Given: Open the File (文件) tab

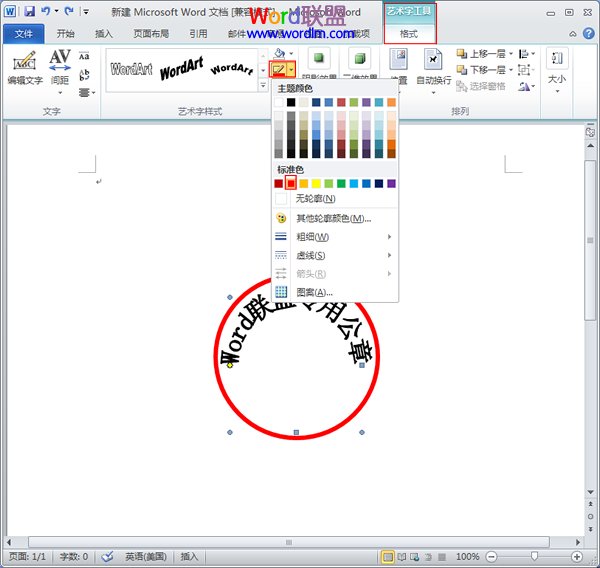Looking at the screenshot, I should 24,34.
